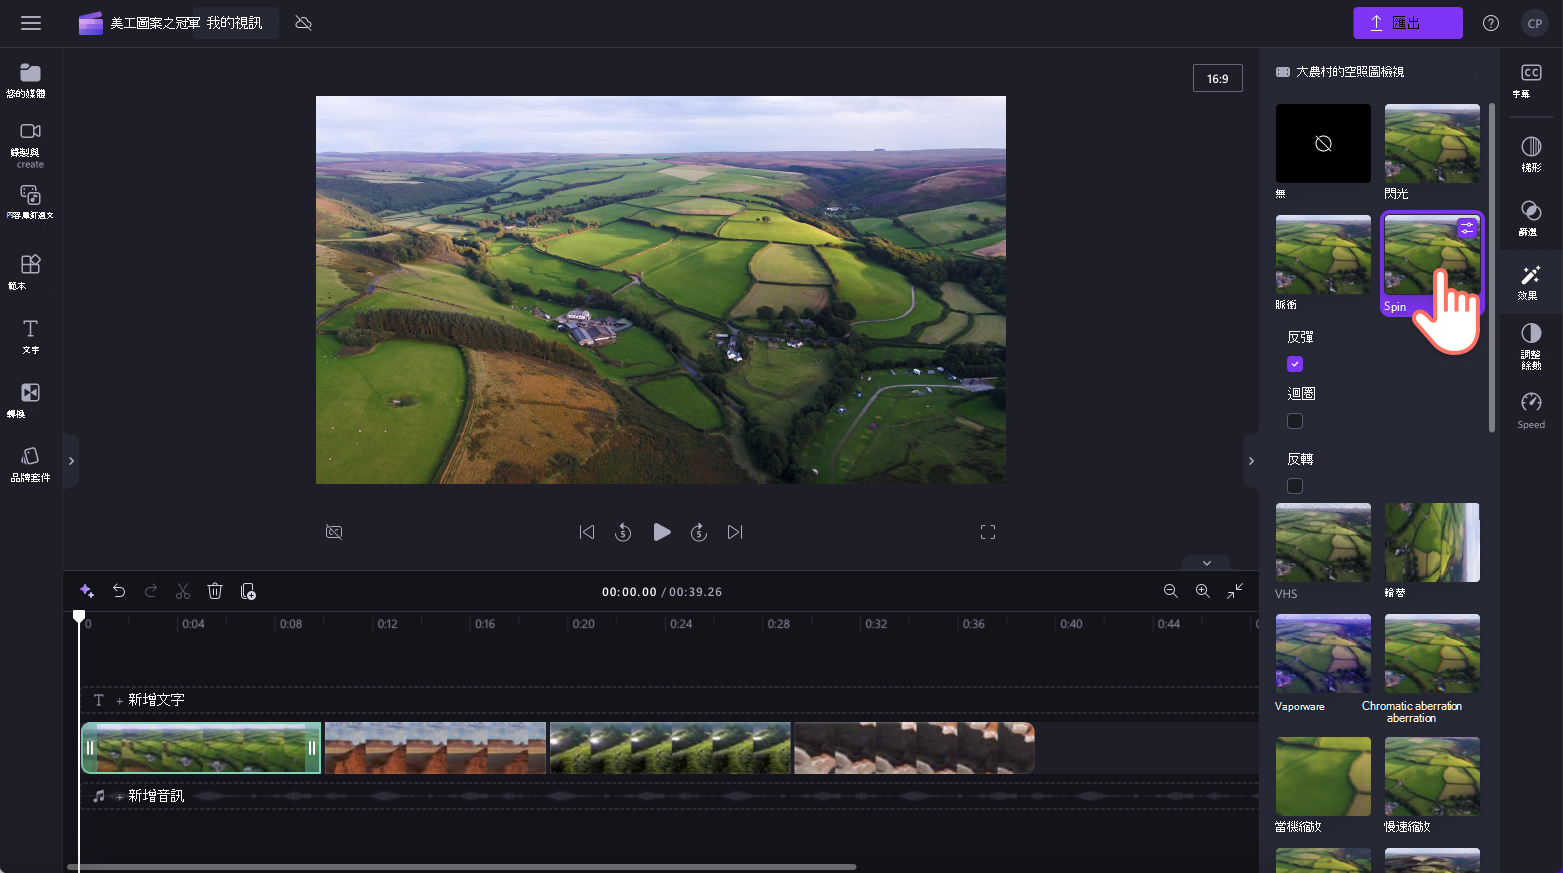Apply the Chromatic aberration effect

(1432, 654)
